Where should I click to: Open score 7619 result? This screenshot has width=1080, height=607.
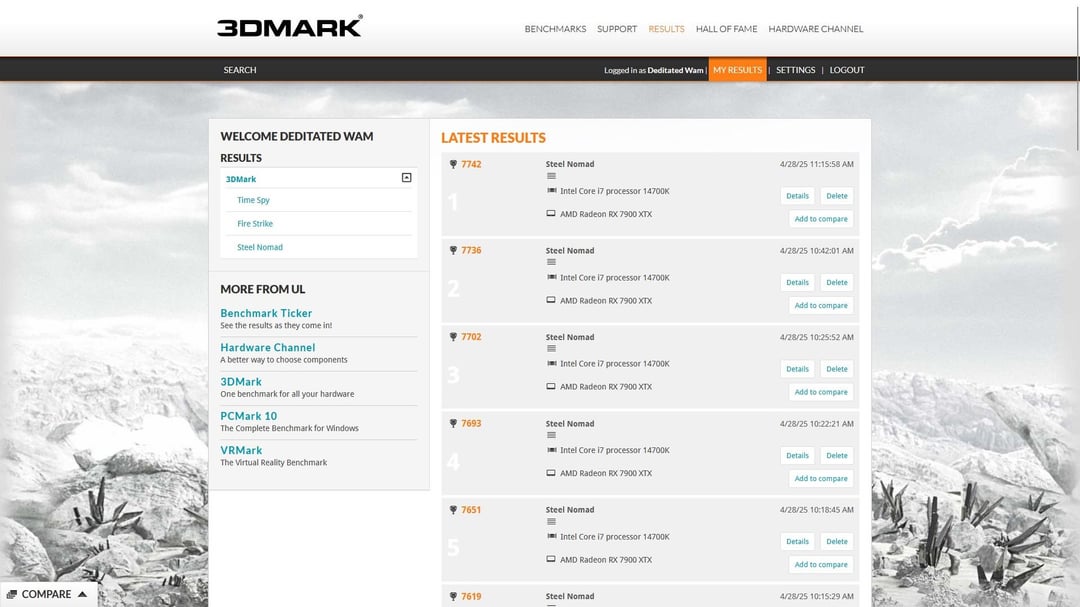[471, 596]
